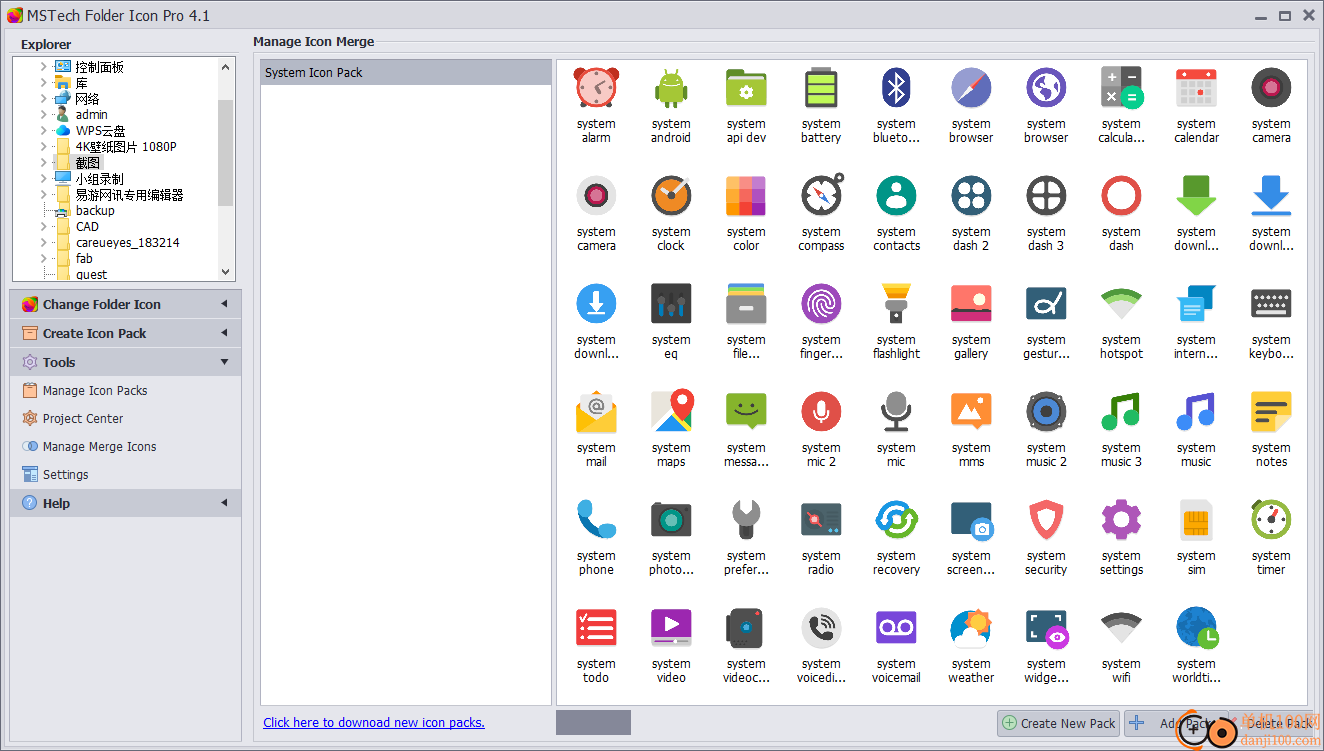Choose the system contacts icon
Screen dimensions: 1324x751
tap(896, 196)
